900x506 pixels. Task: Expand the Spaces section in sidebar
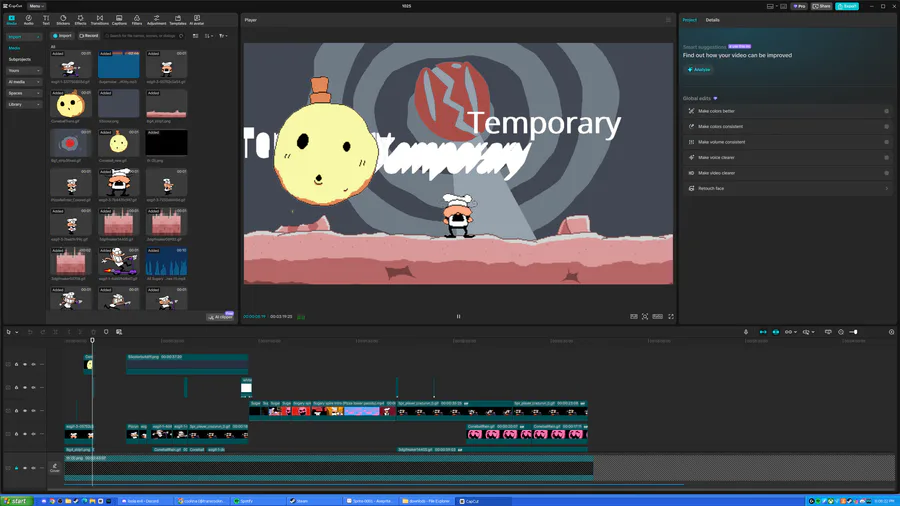point(24,93)
